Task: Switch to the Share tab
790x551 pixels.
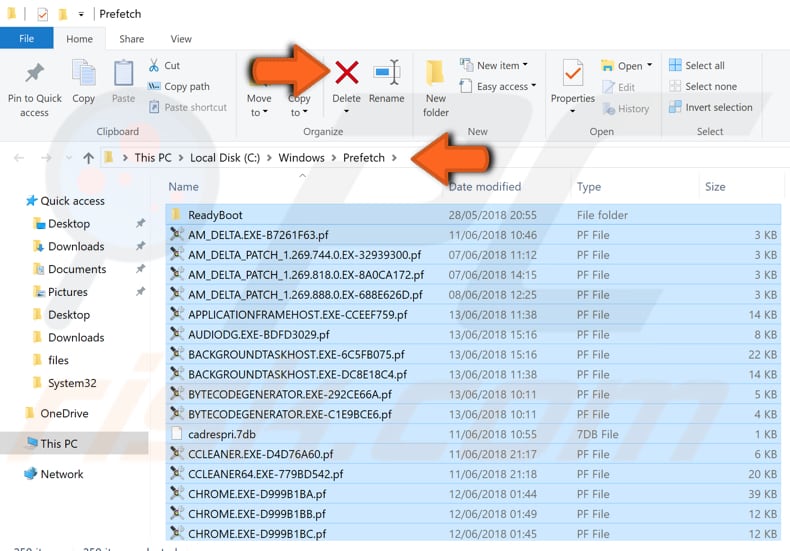Action: [x=131, y=39]
